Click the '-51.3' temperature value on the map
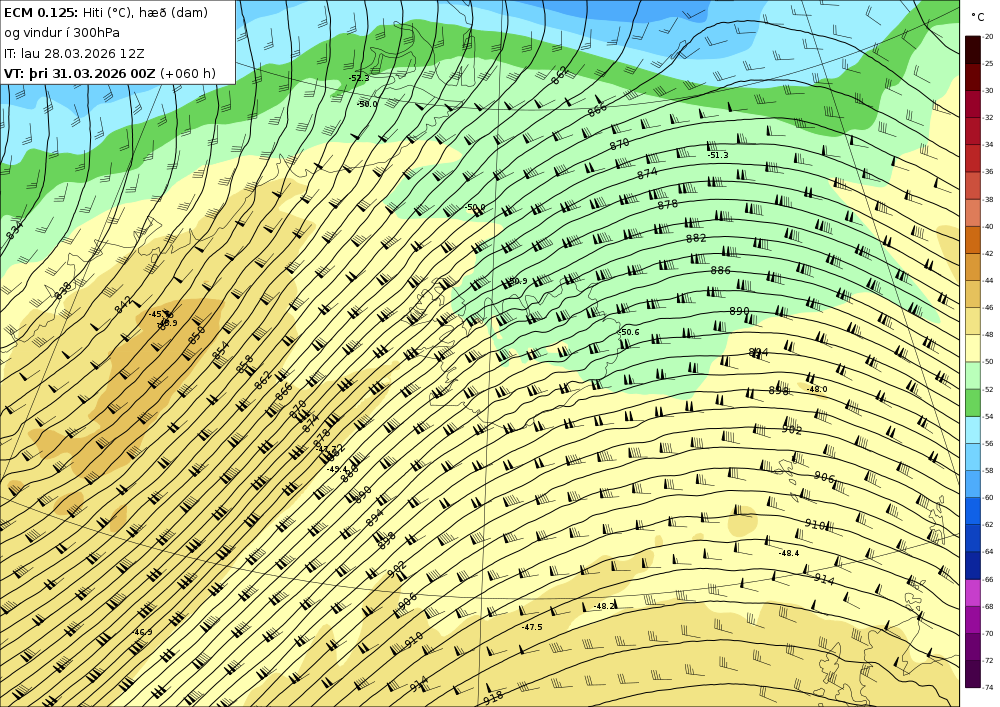This screenshot has width=1000, height=707. click(718, 155)
